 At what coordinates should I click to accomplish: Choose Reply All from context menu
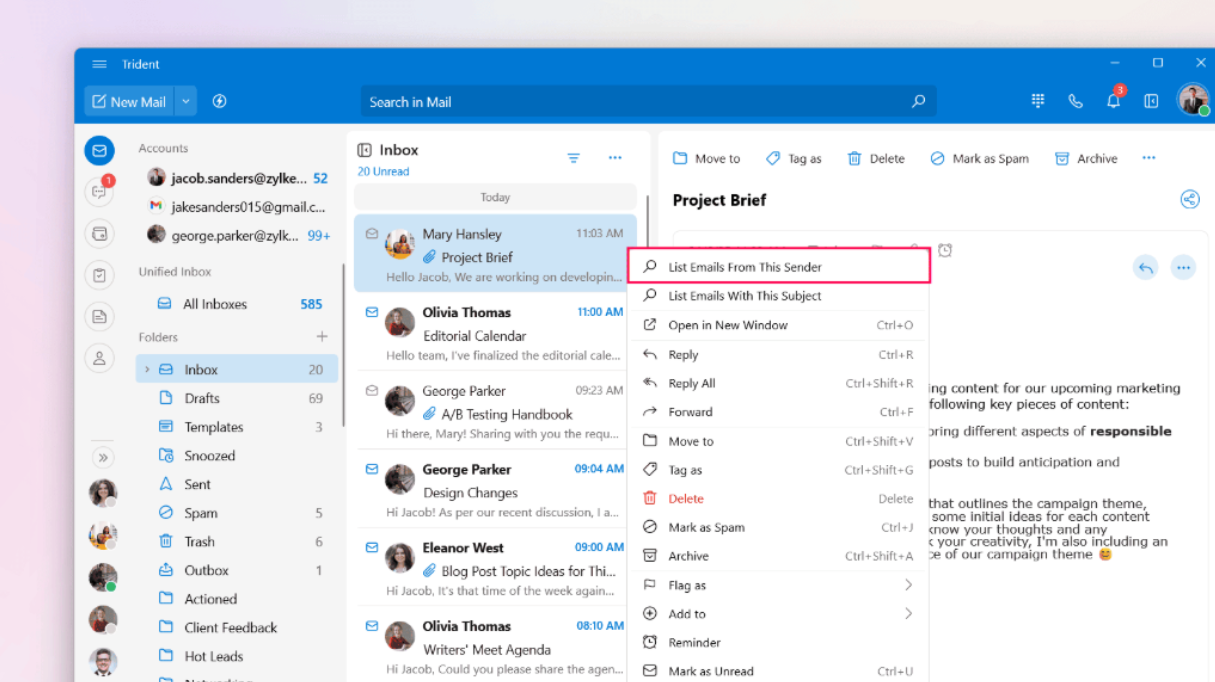coord(778,383)
